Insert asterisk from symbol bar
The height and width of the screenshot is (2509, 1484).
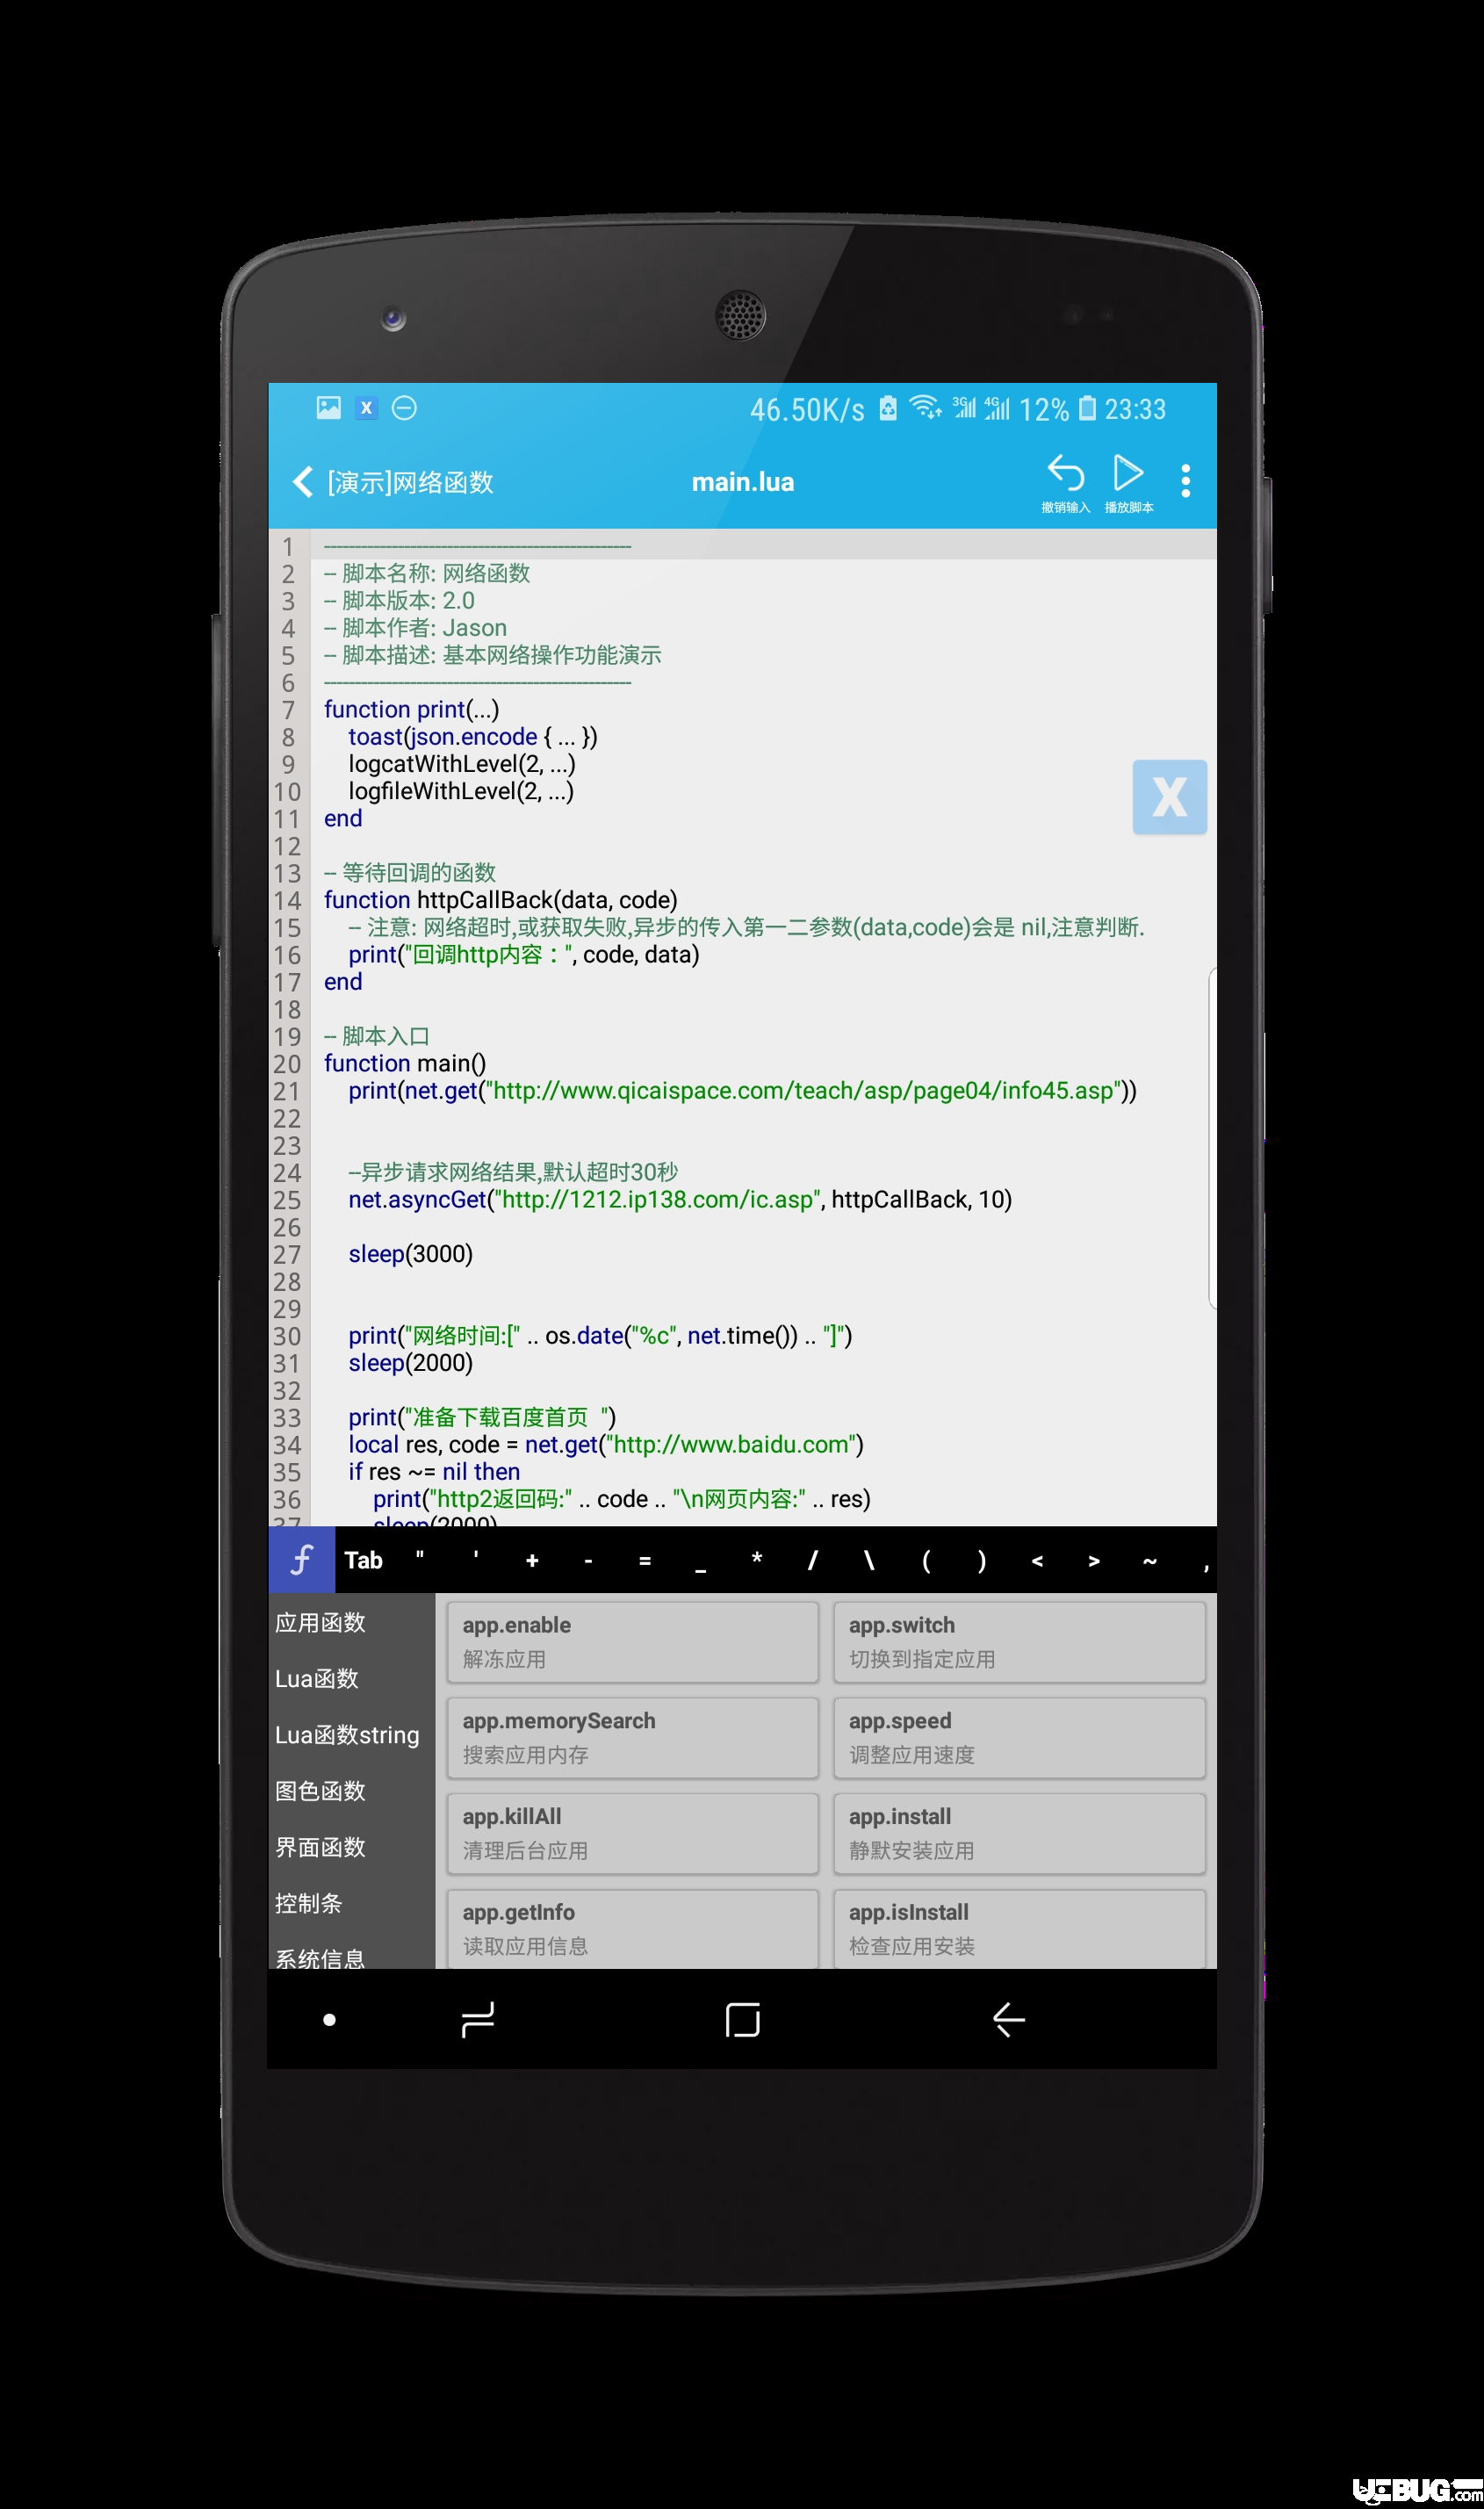click(x=757, y=1558)
